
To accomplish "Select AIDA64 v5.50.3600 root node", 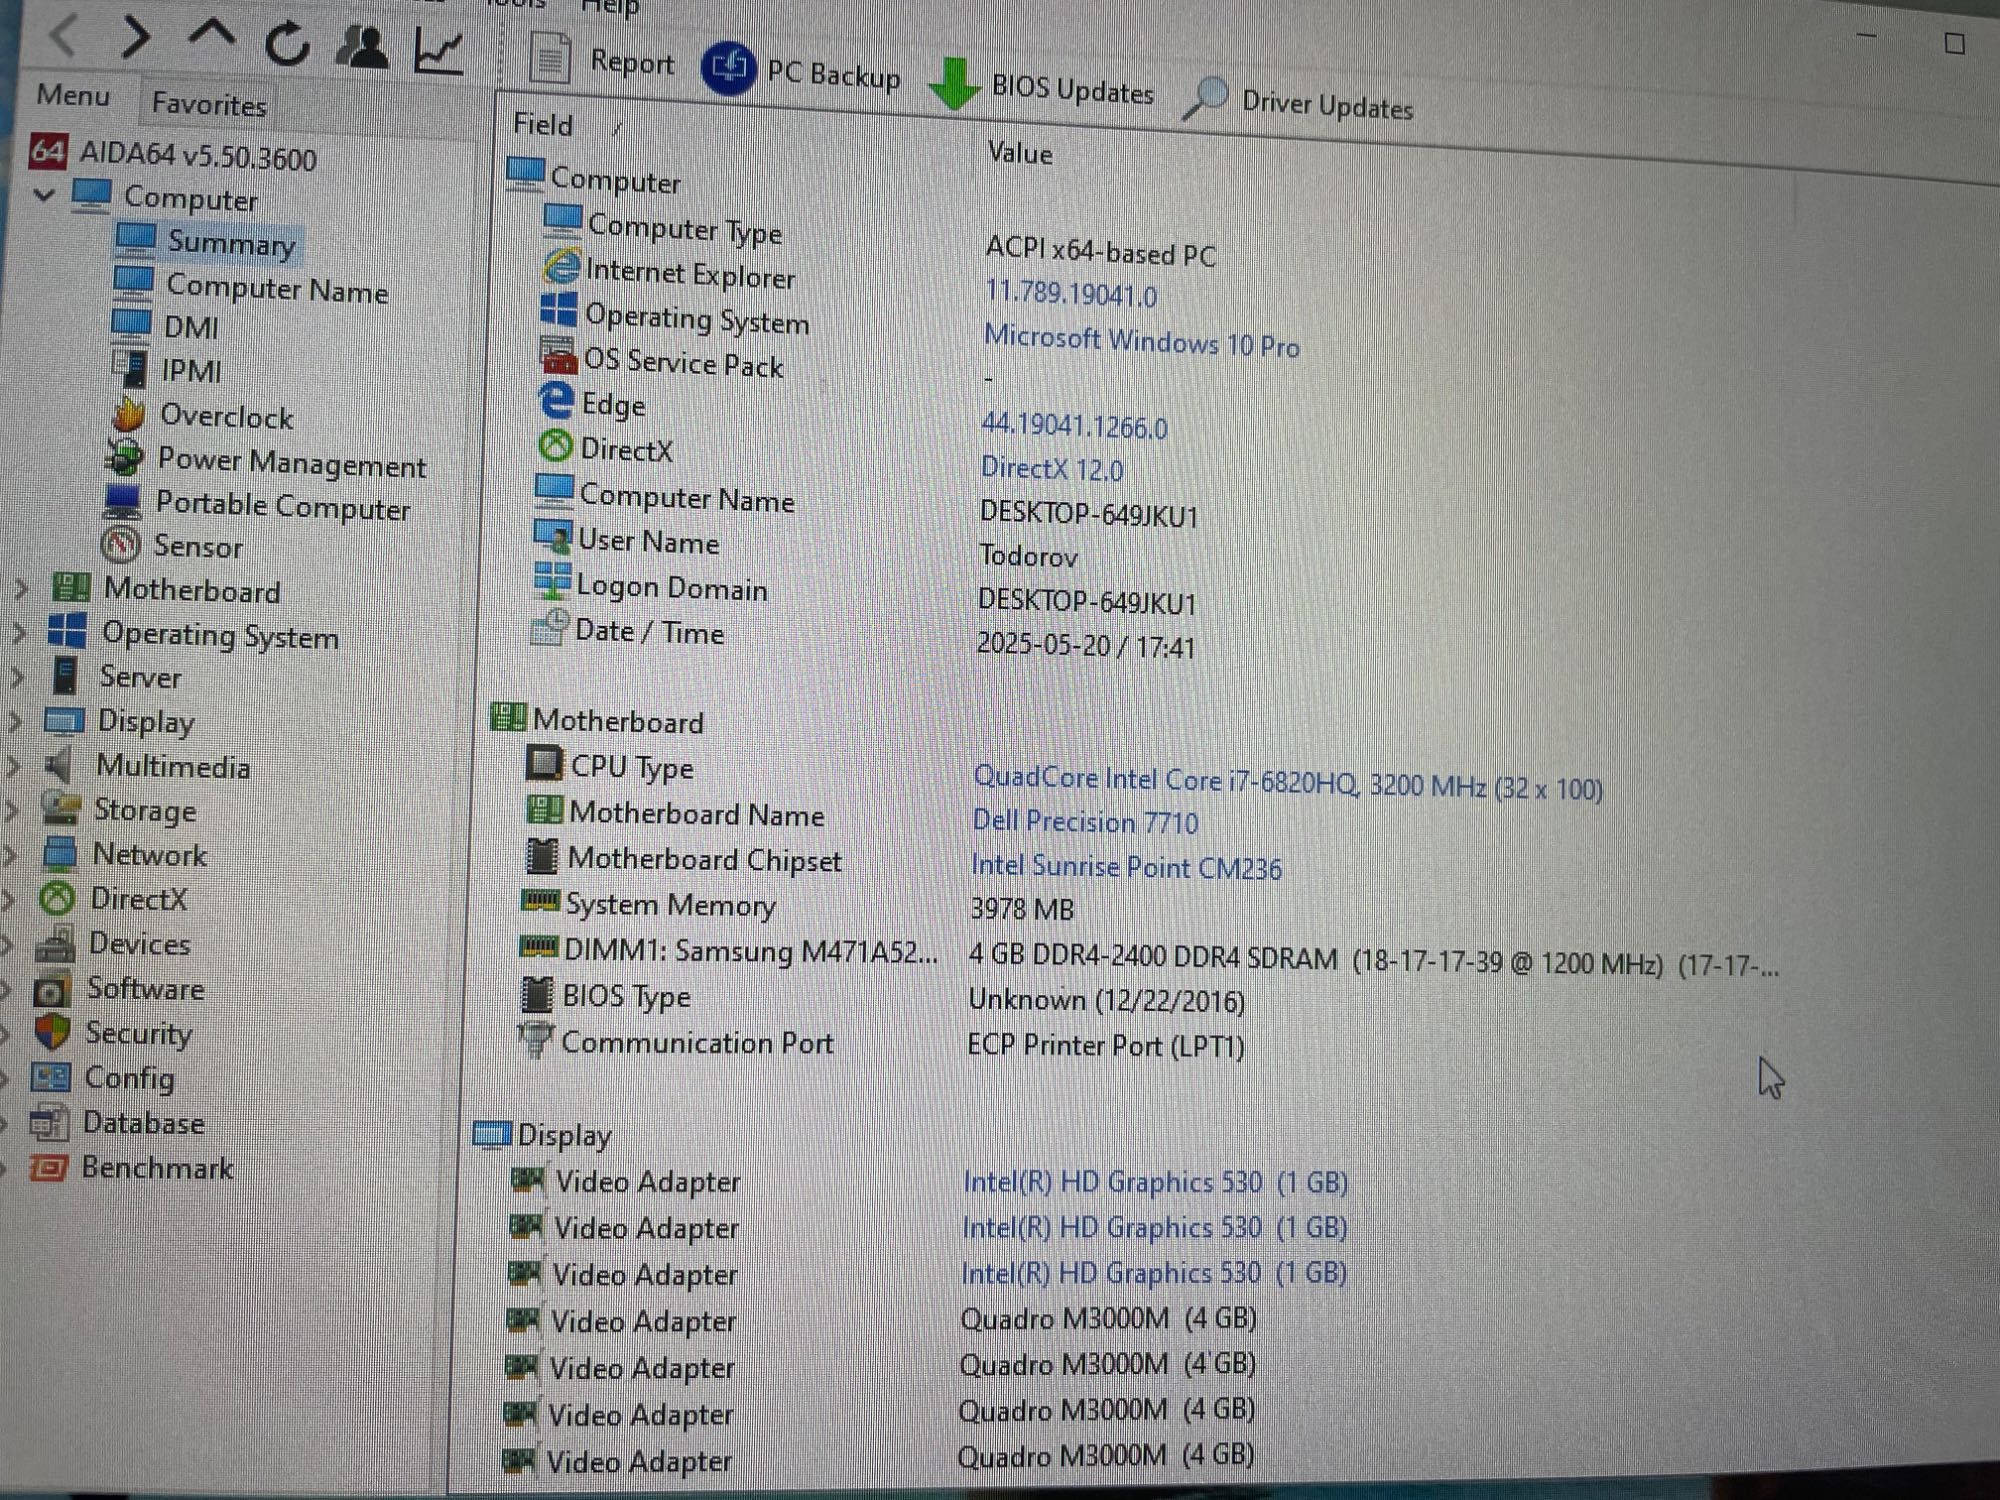I will click(x=174, y=154).
